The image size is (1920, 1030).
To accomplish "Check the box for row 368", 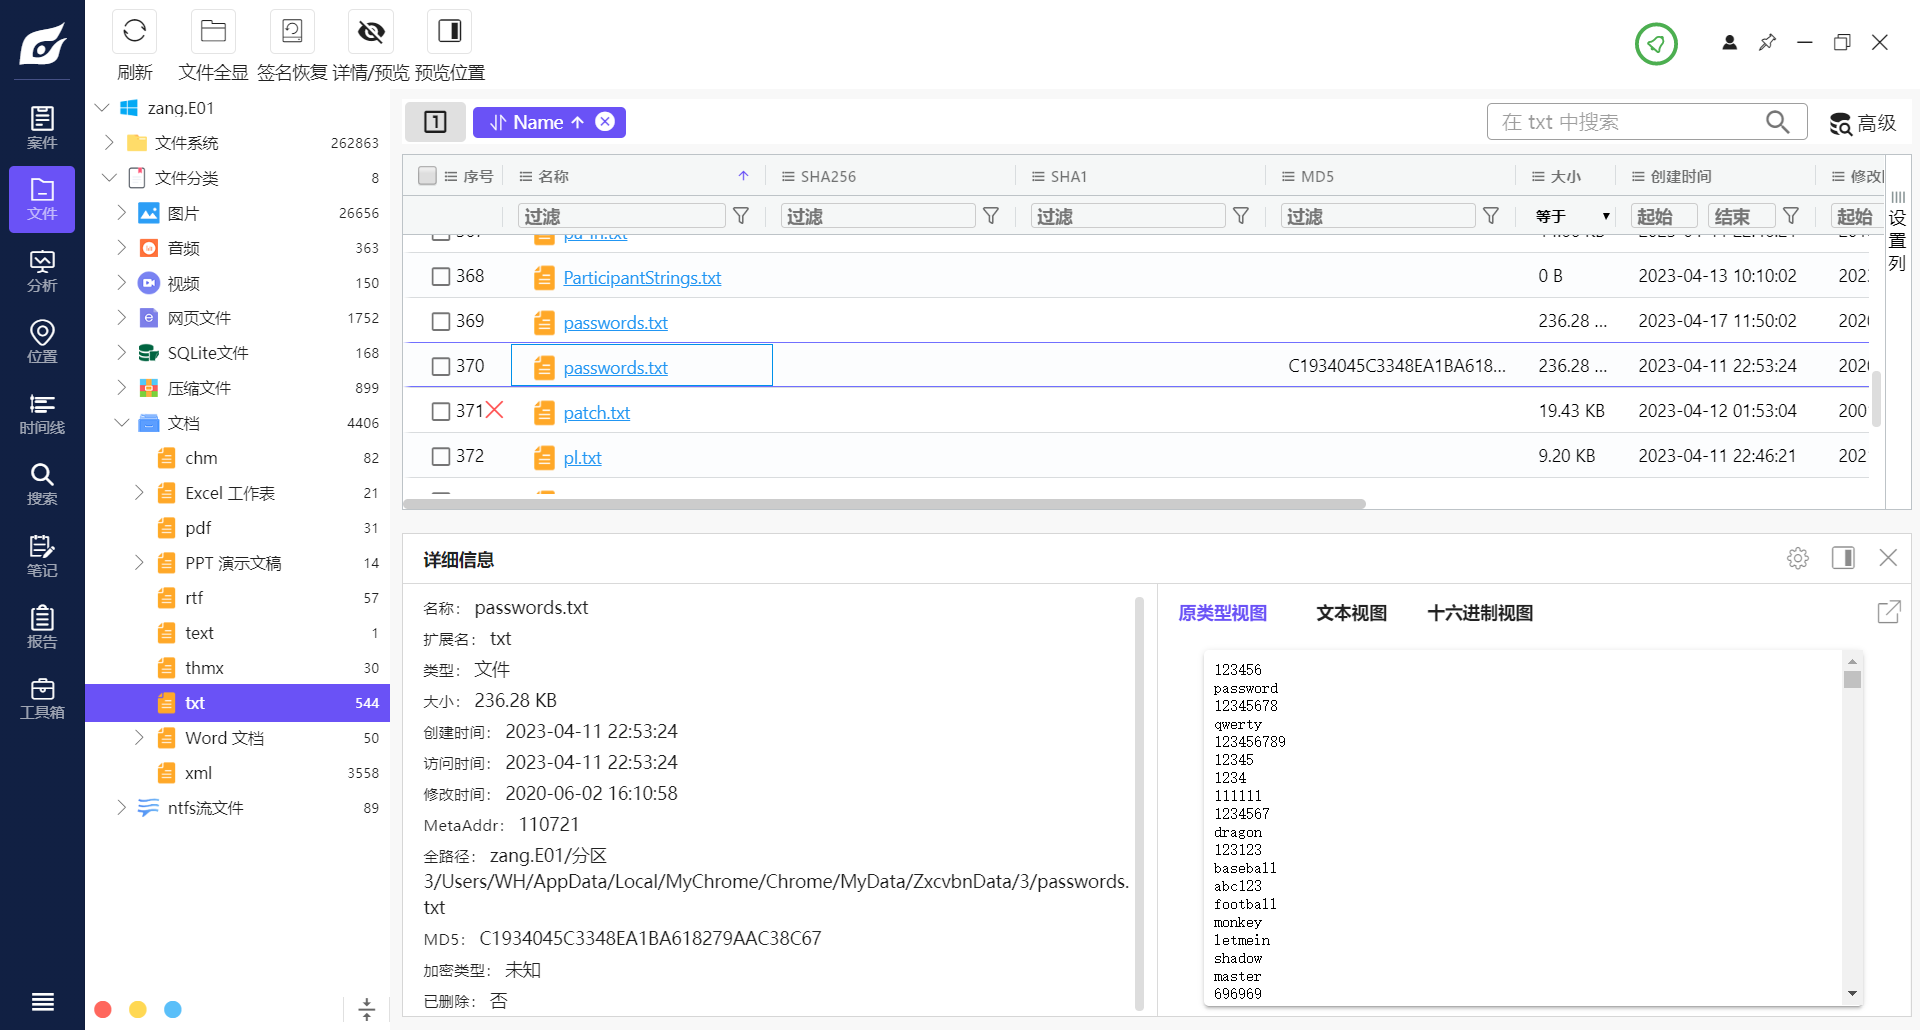I will coord(441,277).
